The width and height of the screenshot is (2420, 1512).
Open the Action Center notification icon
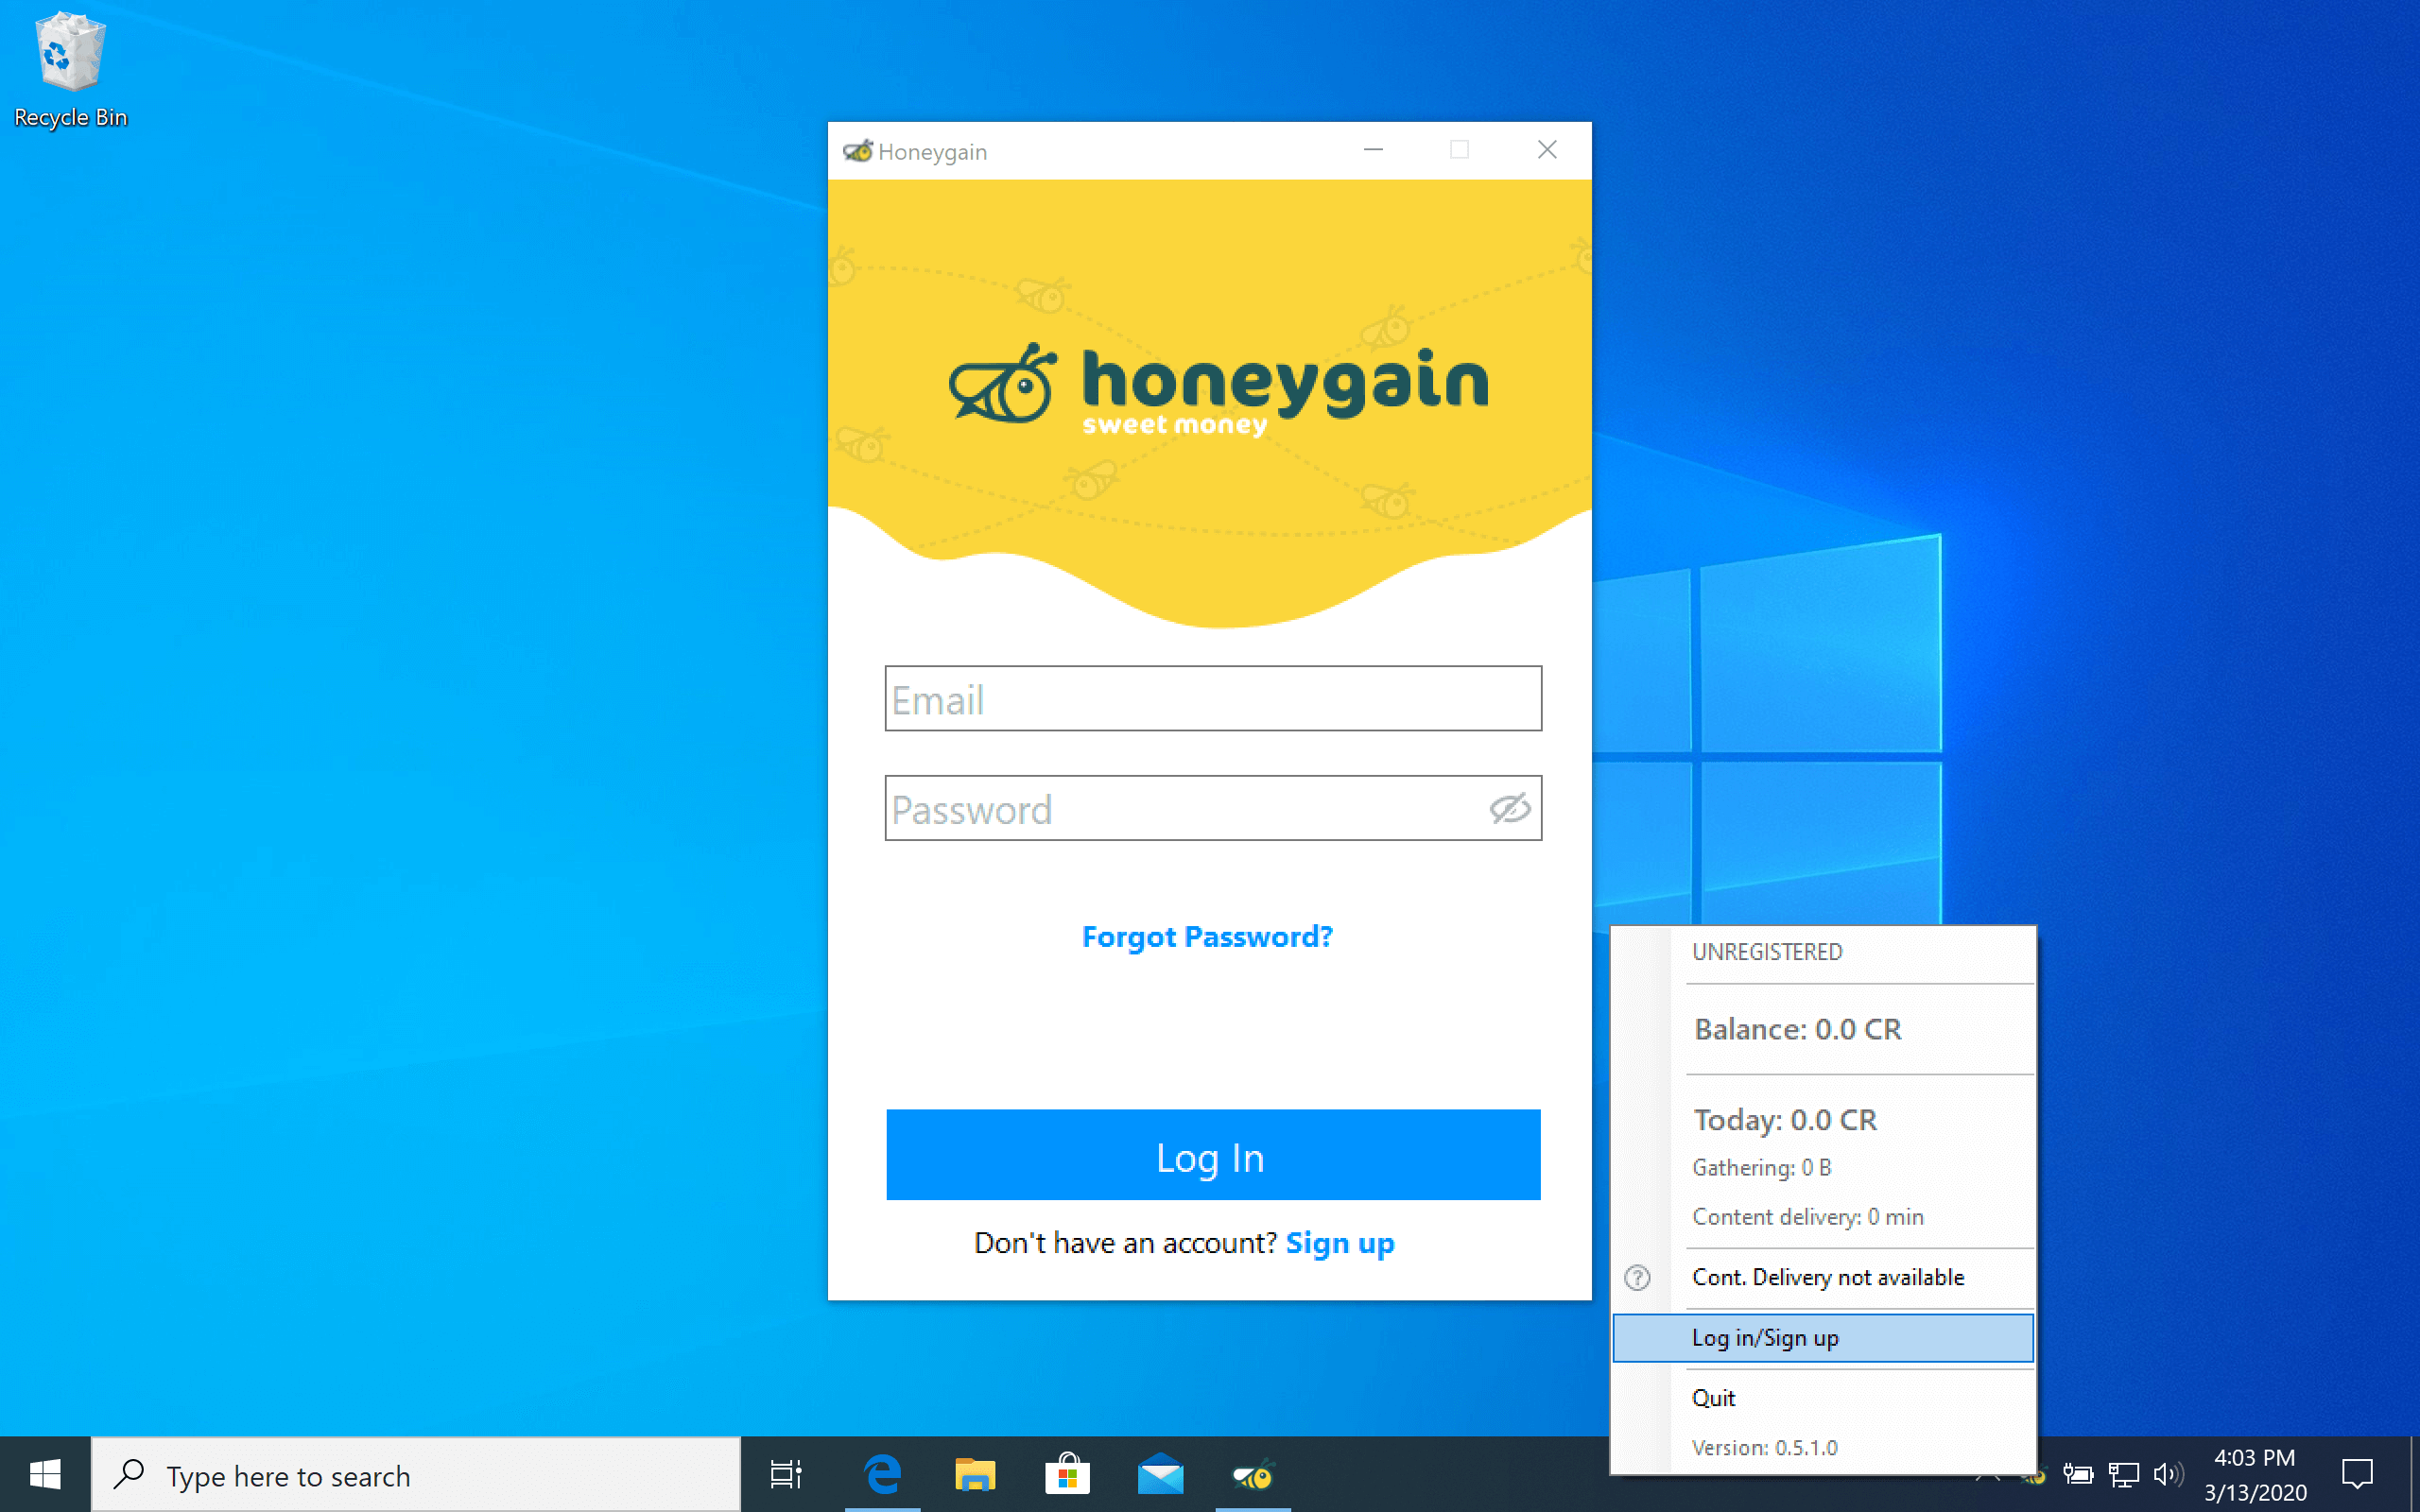[x=2358, y=1474]
